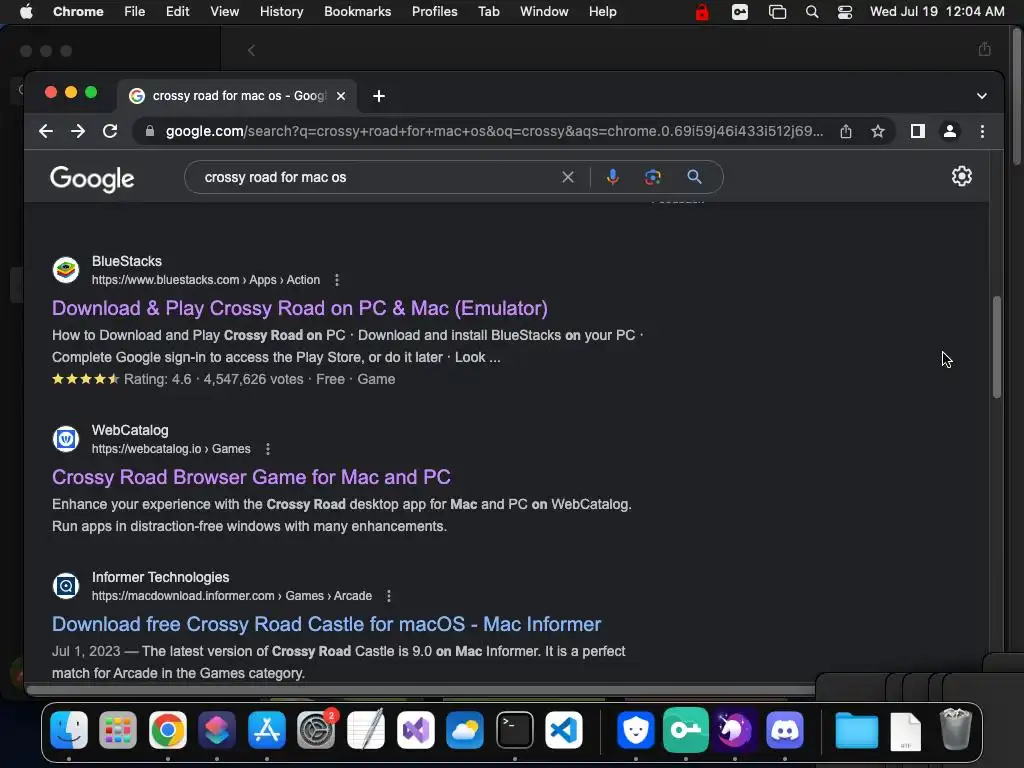Click the WebCatalog site favicon
Image resolution: width=1024 pixels, height=768 pixels.
click(x=66, y=439)
